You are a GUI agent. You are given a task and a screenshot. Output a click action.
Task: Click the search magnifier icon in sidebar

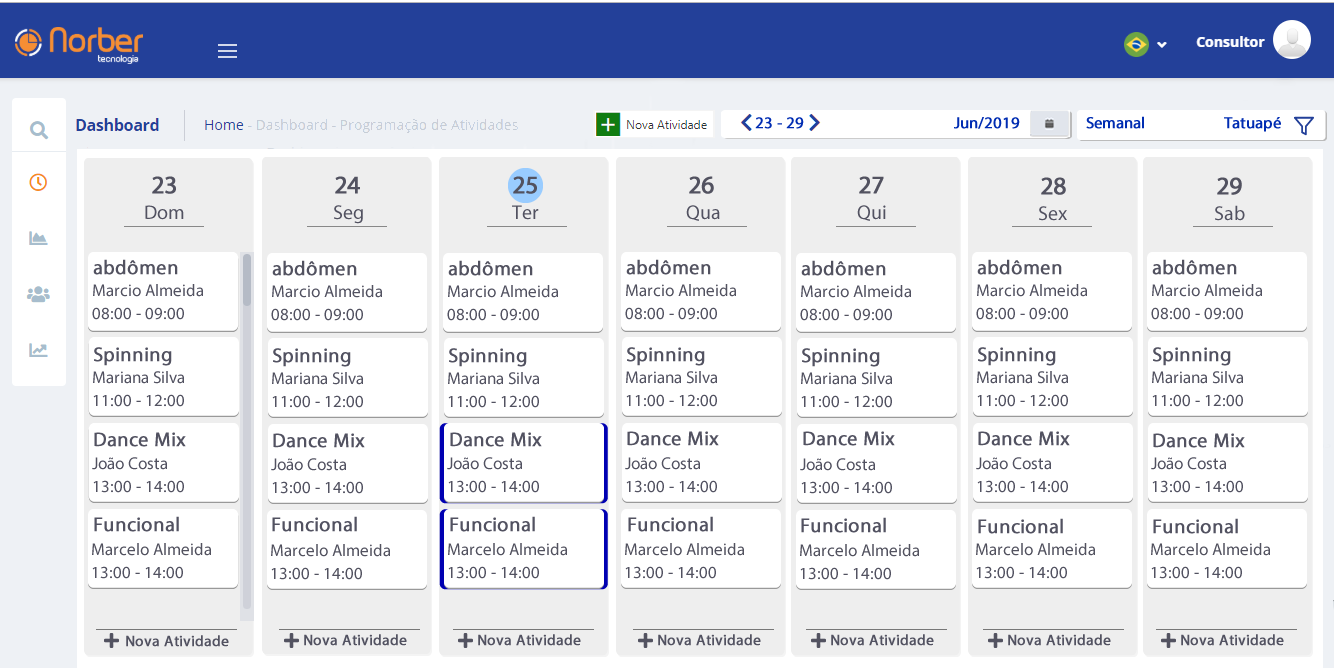[x=39, y=129]
